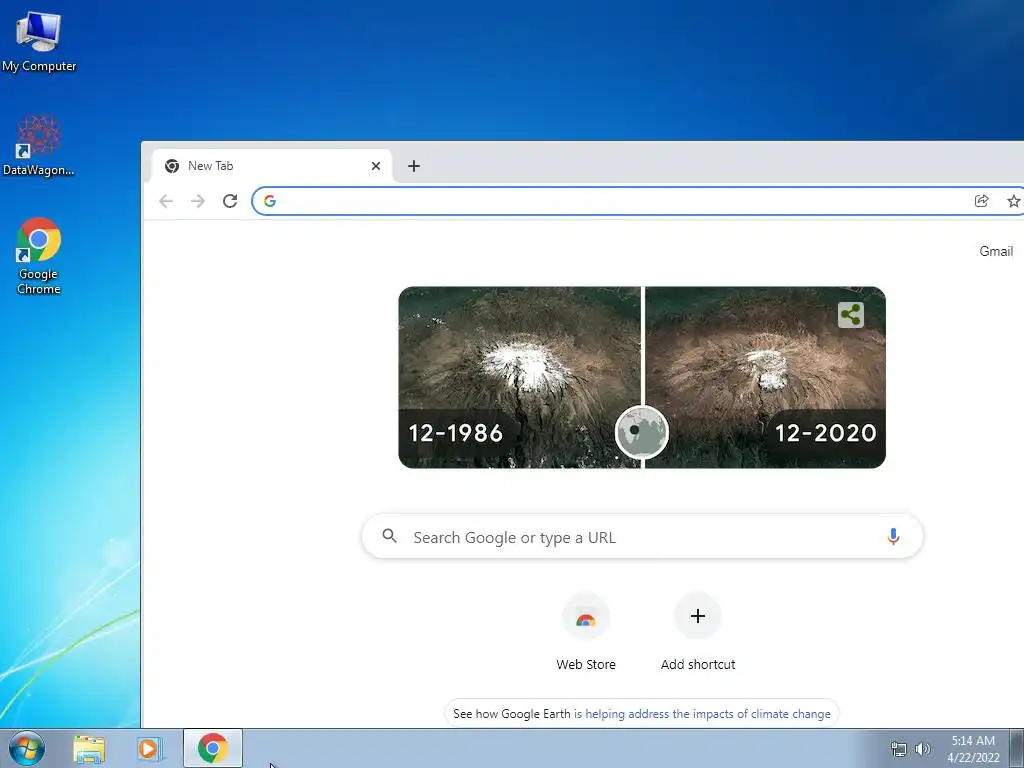
Task: Click the Show desktop strip at the end of the taskbar
Action: tap(1017, 748)
